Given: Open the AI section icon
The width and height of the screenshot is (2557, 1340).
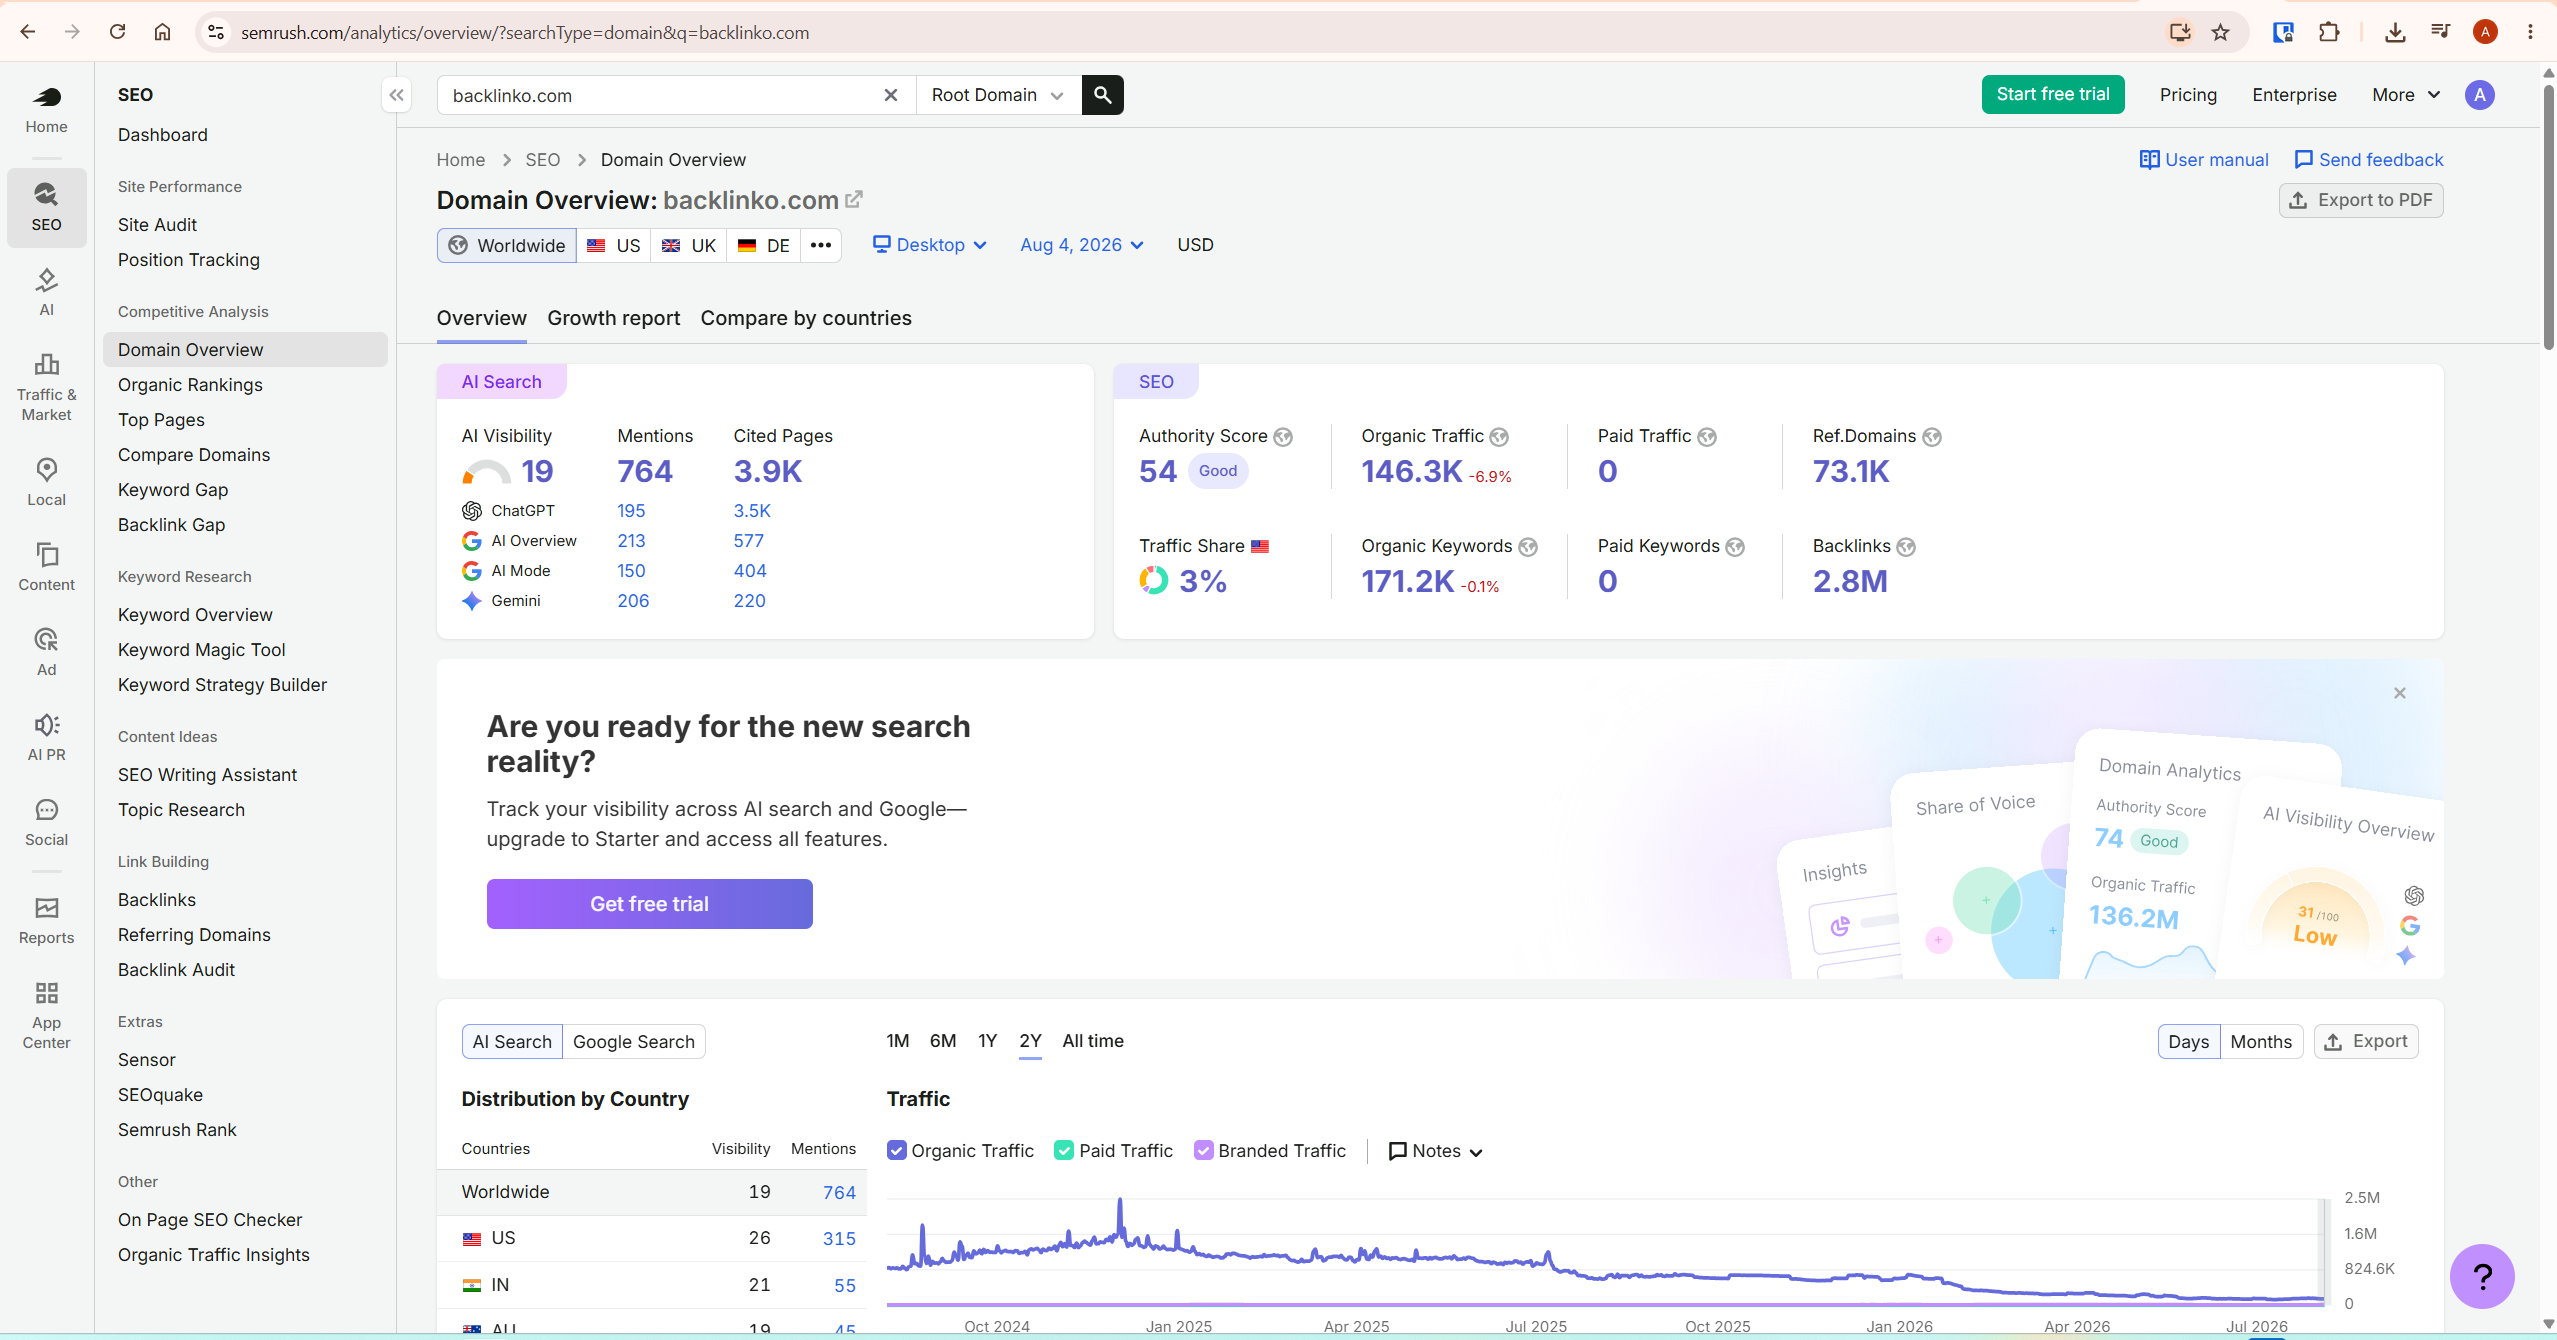Looking at the screenshot, I should (x=46, y=292).
